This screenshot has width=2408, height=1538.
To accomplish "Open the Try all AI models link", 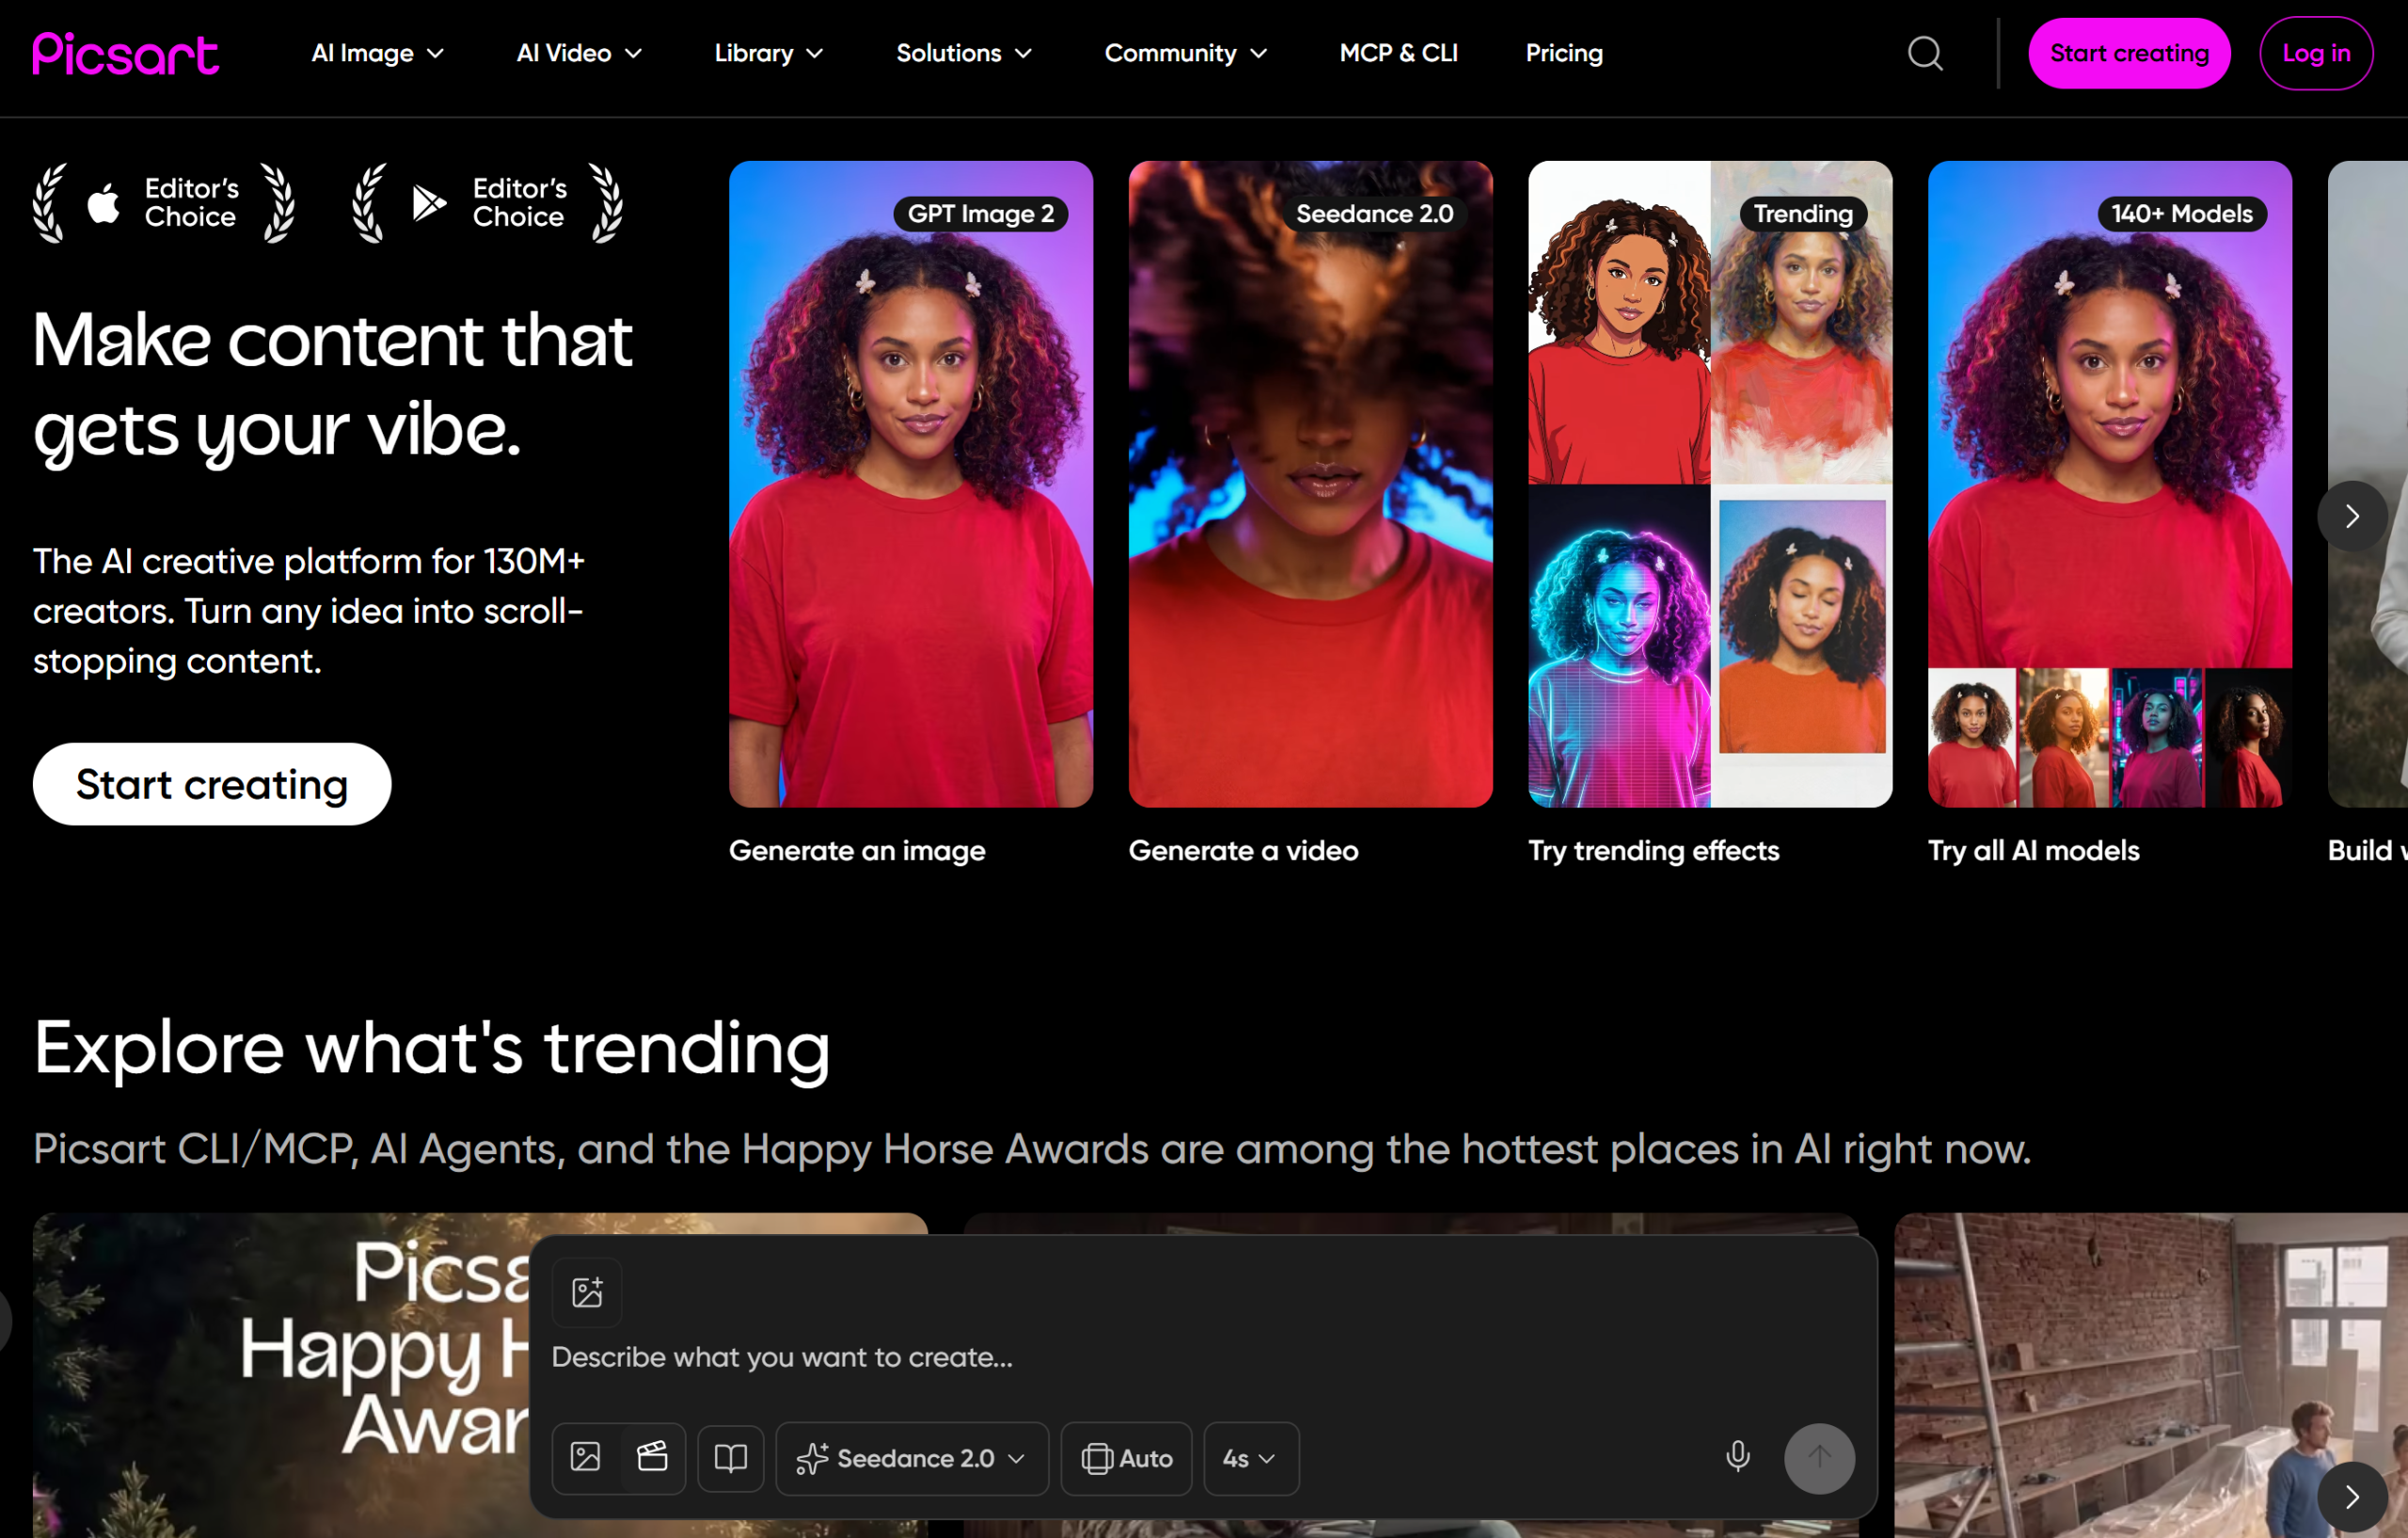I will pyautogui.click(x=2033, y=850).
